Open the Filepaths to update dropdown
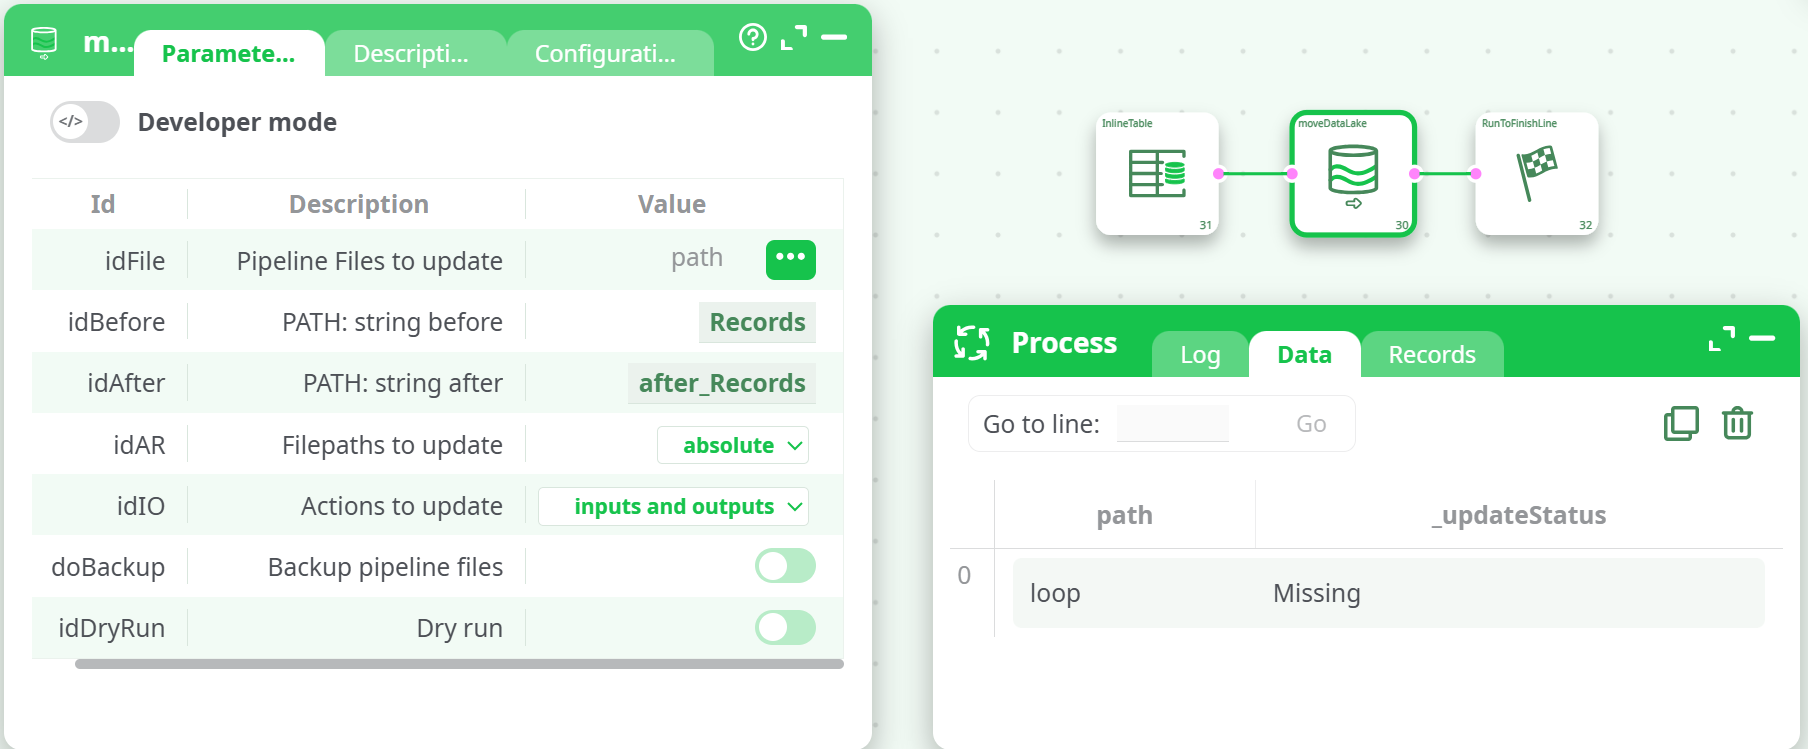 click(733, 445)
